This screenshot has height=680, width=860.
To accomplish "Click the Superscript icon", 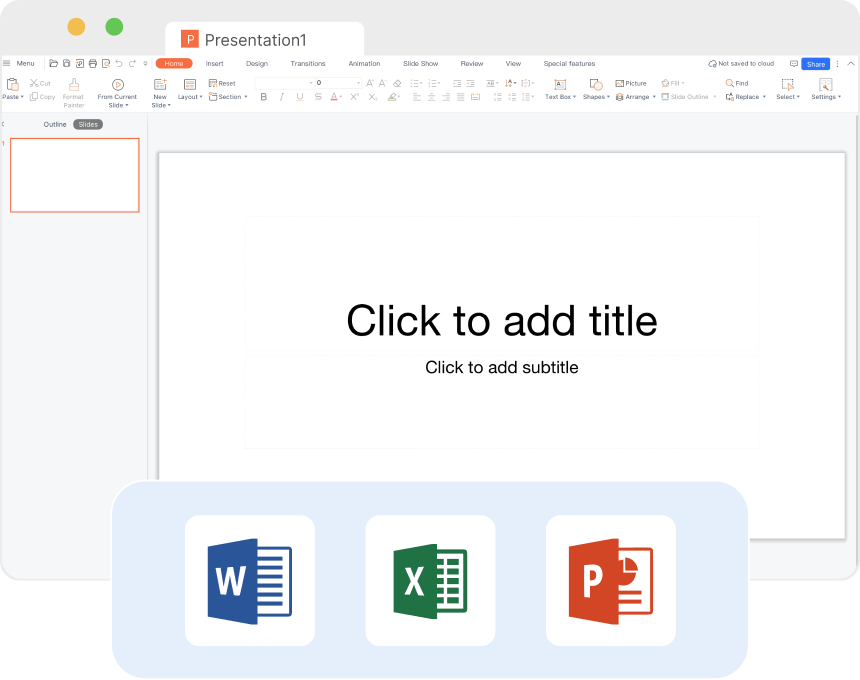I will 354,97.
